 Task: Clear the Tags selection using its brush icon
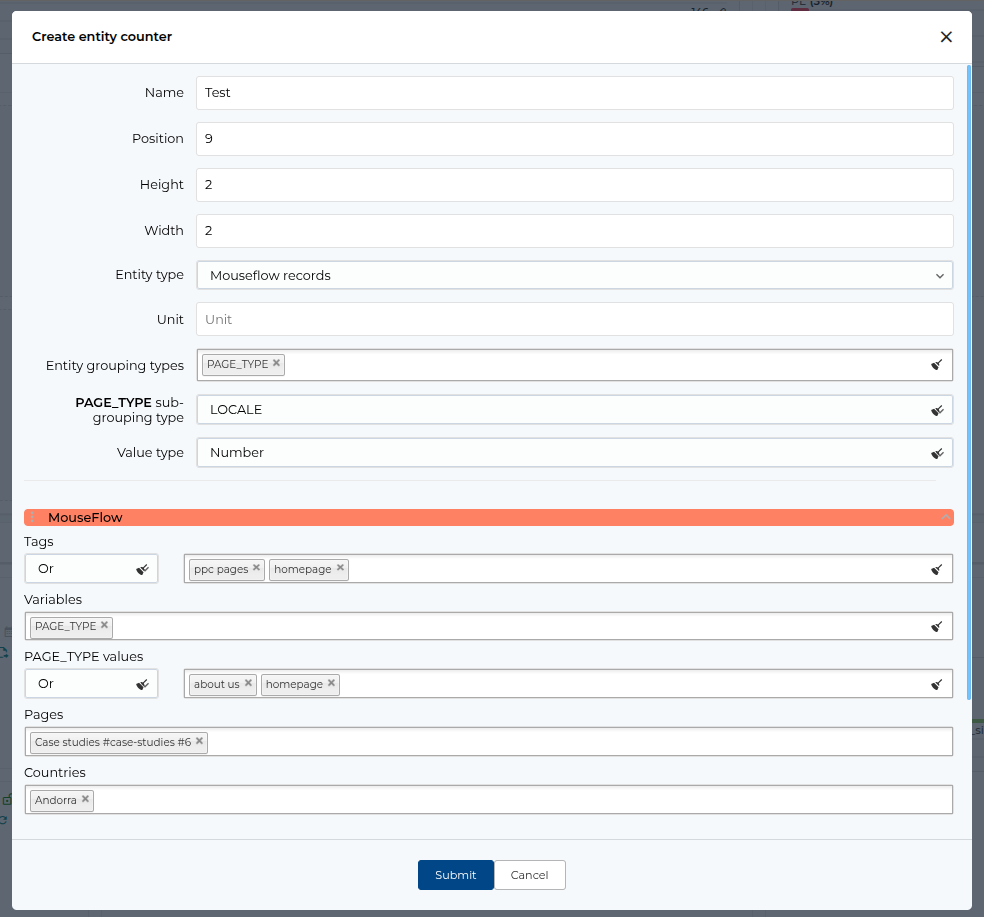(x=937, y=568)
